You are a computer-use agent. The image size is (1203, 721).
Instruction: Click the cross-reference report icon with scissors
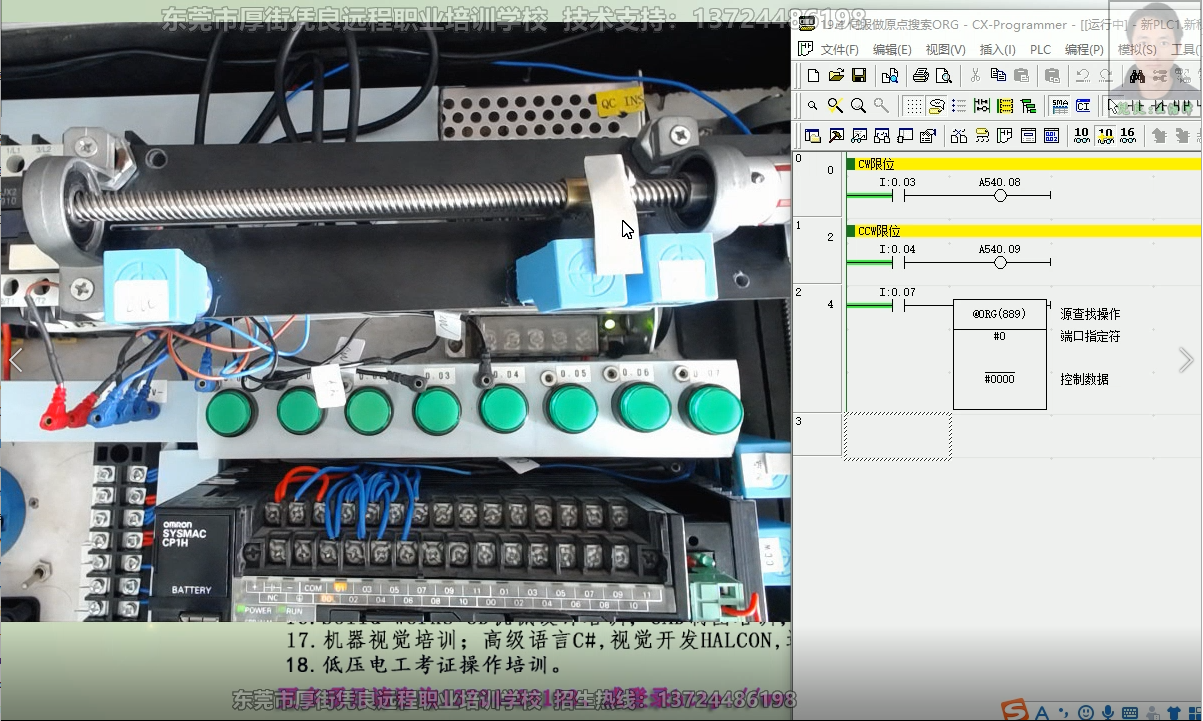(959, 136)
